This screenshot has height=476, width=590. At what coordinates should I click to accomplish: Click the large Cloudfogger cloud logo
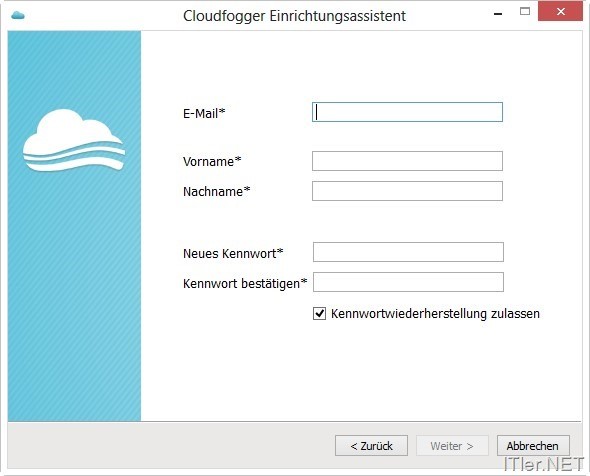(x=74, y=140)
